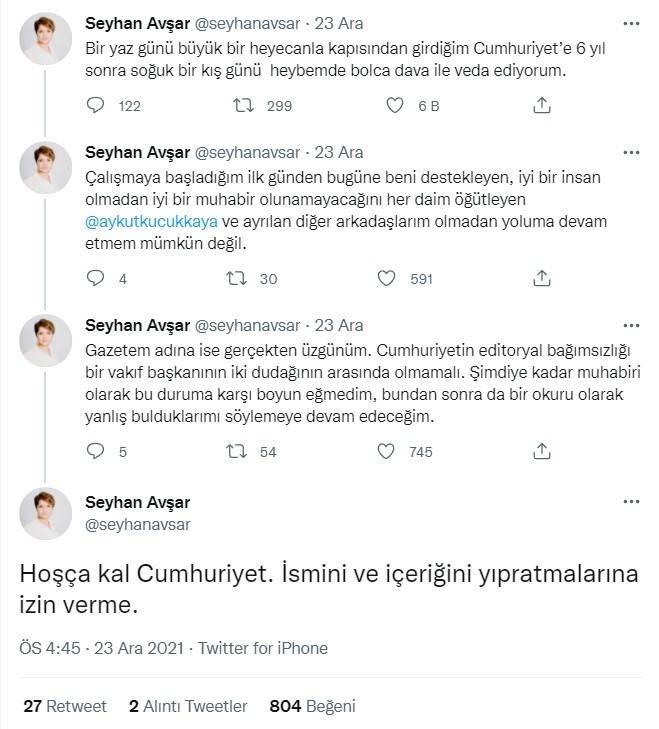Image resolution: width=659 pixels, height=729 pixels.
Task: Reply to the first tweet with 122 replies
Action: [96, 105]
